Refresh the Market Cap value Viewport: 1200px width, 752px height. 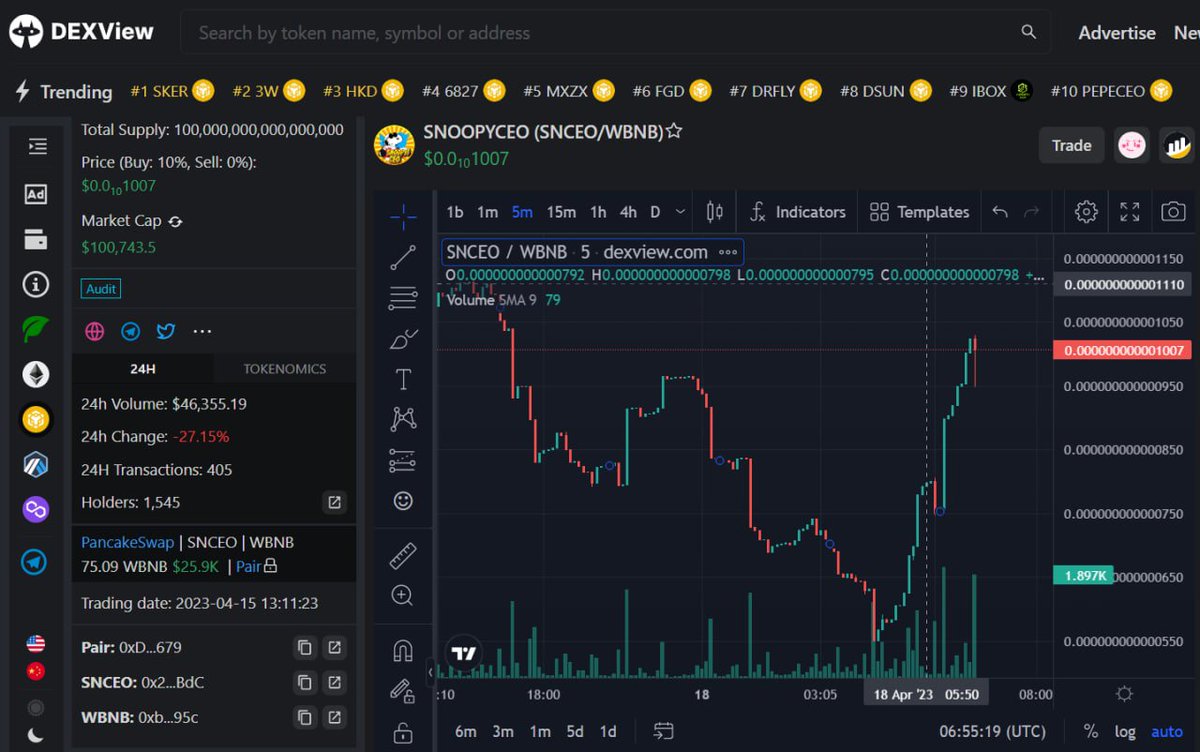[x=175, y=221]
